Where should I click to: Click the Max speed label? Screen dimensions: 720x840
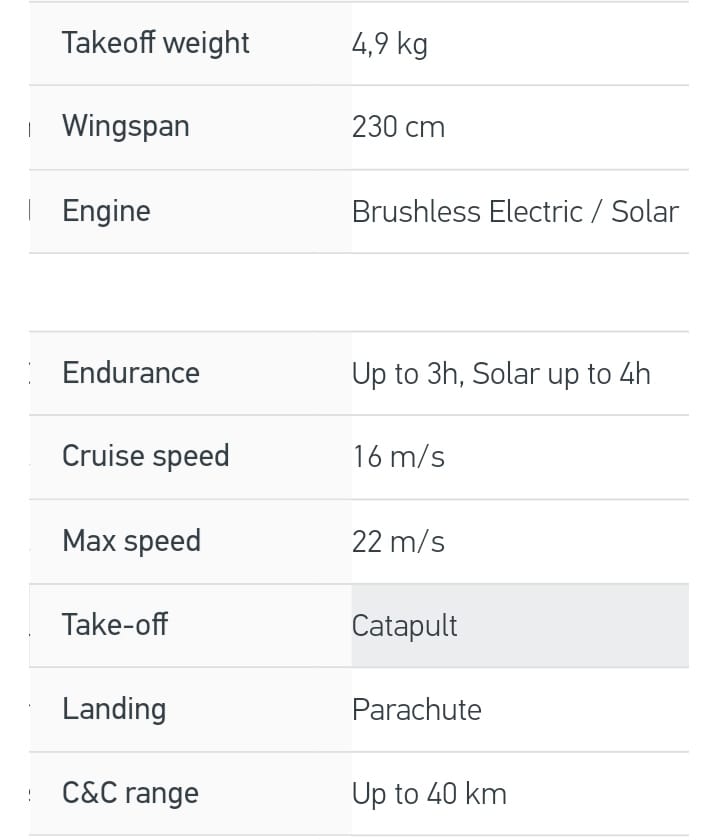click(x=132, y=541)
